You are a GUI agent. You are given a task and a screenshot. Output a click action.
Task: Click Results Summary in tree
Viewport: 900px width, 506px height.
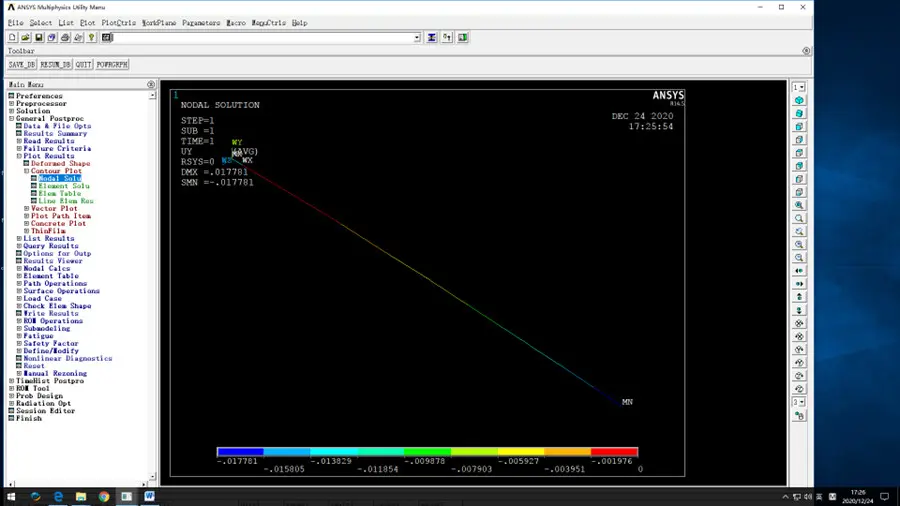pyautogui.click(x=55, y=134)
